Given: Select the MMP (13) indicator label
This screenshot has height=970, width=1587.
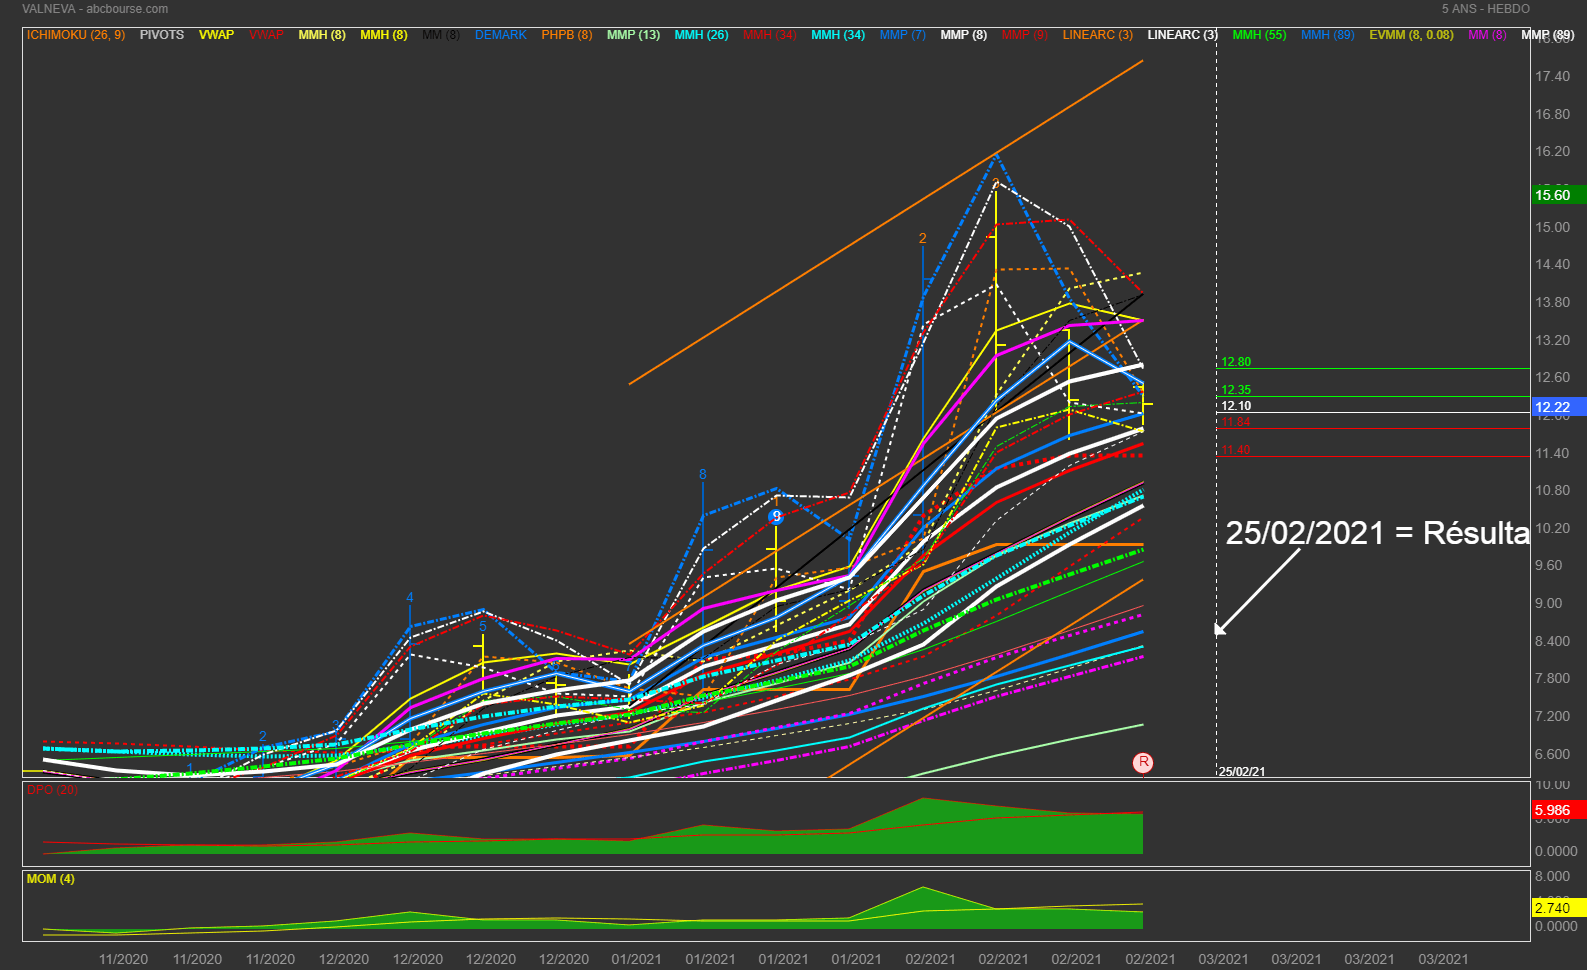Looking at the screenshot, I should tap(634, 35).
